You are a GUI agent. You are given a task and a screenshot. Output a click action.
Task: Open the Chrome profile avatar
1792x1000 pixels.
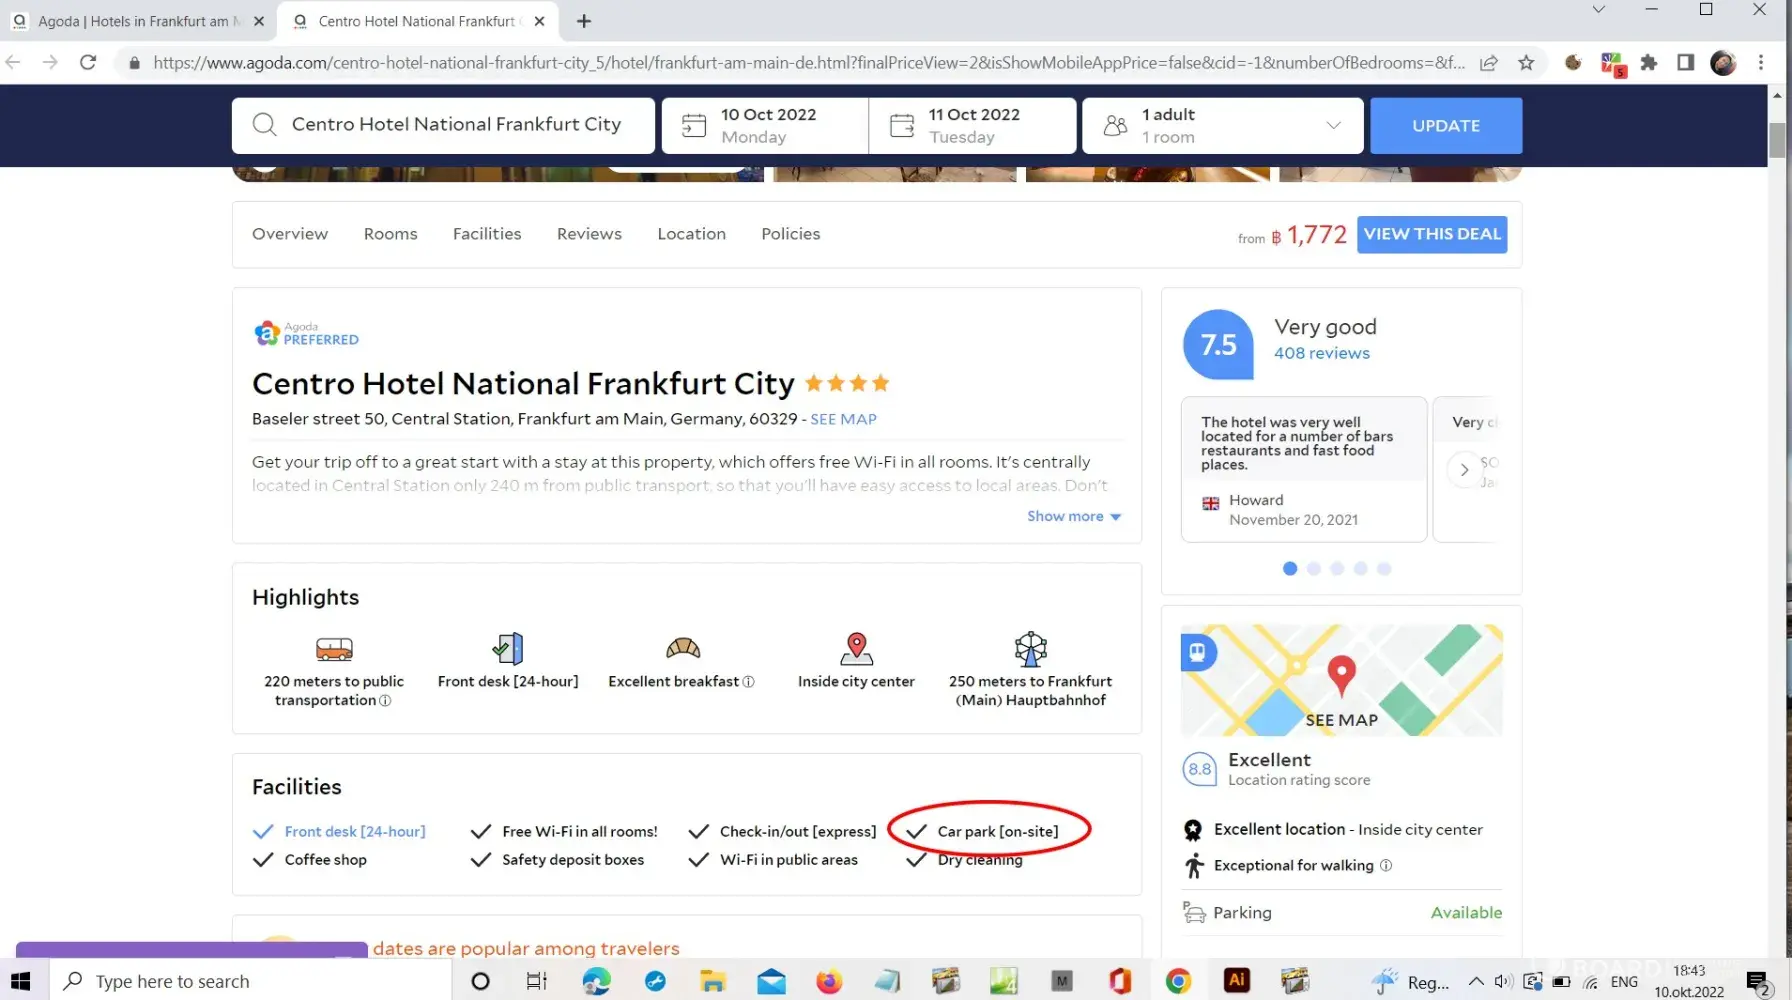(1723, 63)
